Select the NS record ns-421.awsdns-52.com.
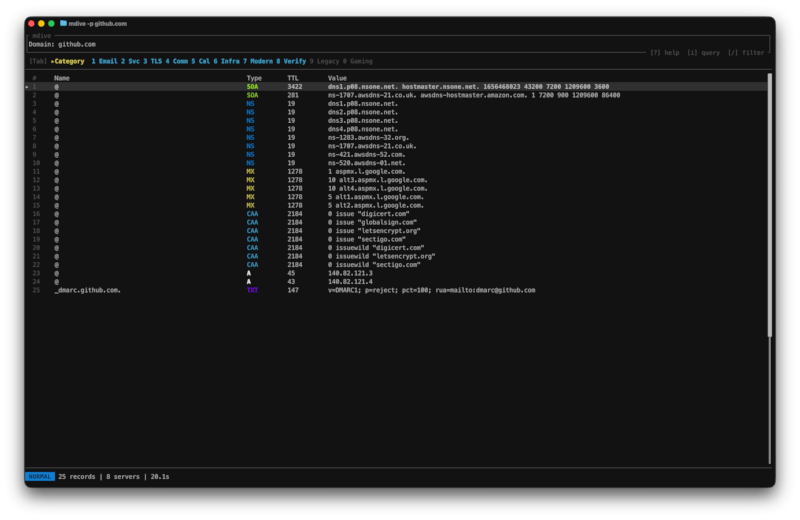 tap(396, 155)
